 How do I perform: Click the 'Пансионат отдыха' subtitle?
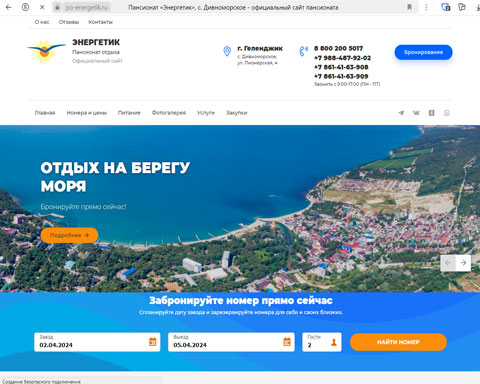coord(96,52)
